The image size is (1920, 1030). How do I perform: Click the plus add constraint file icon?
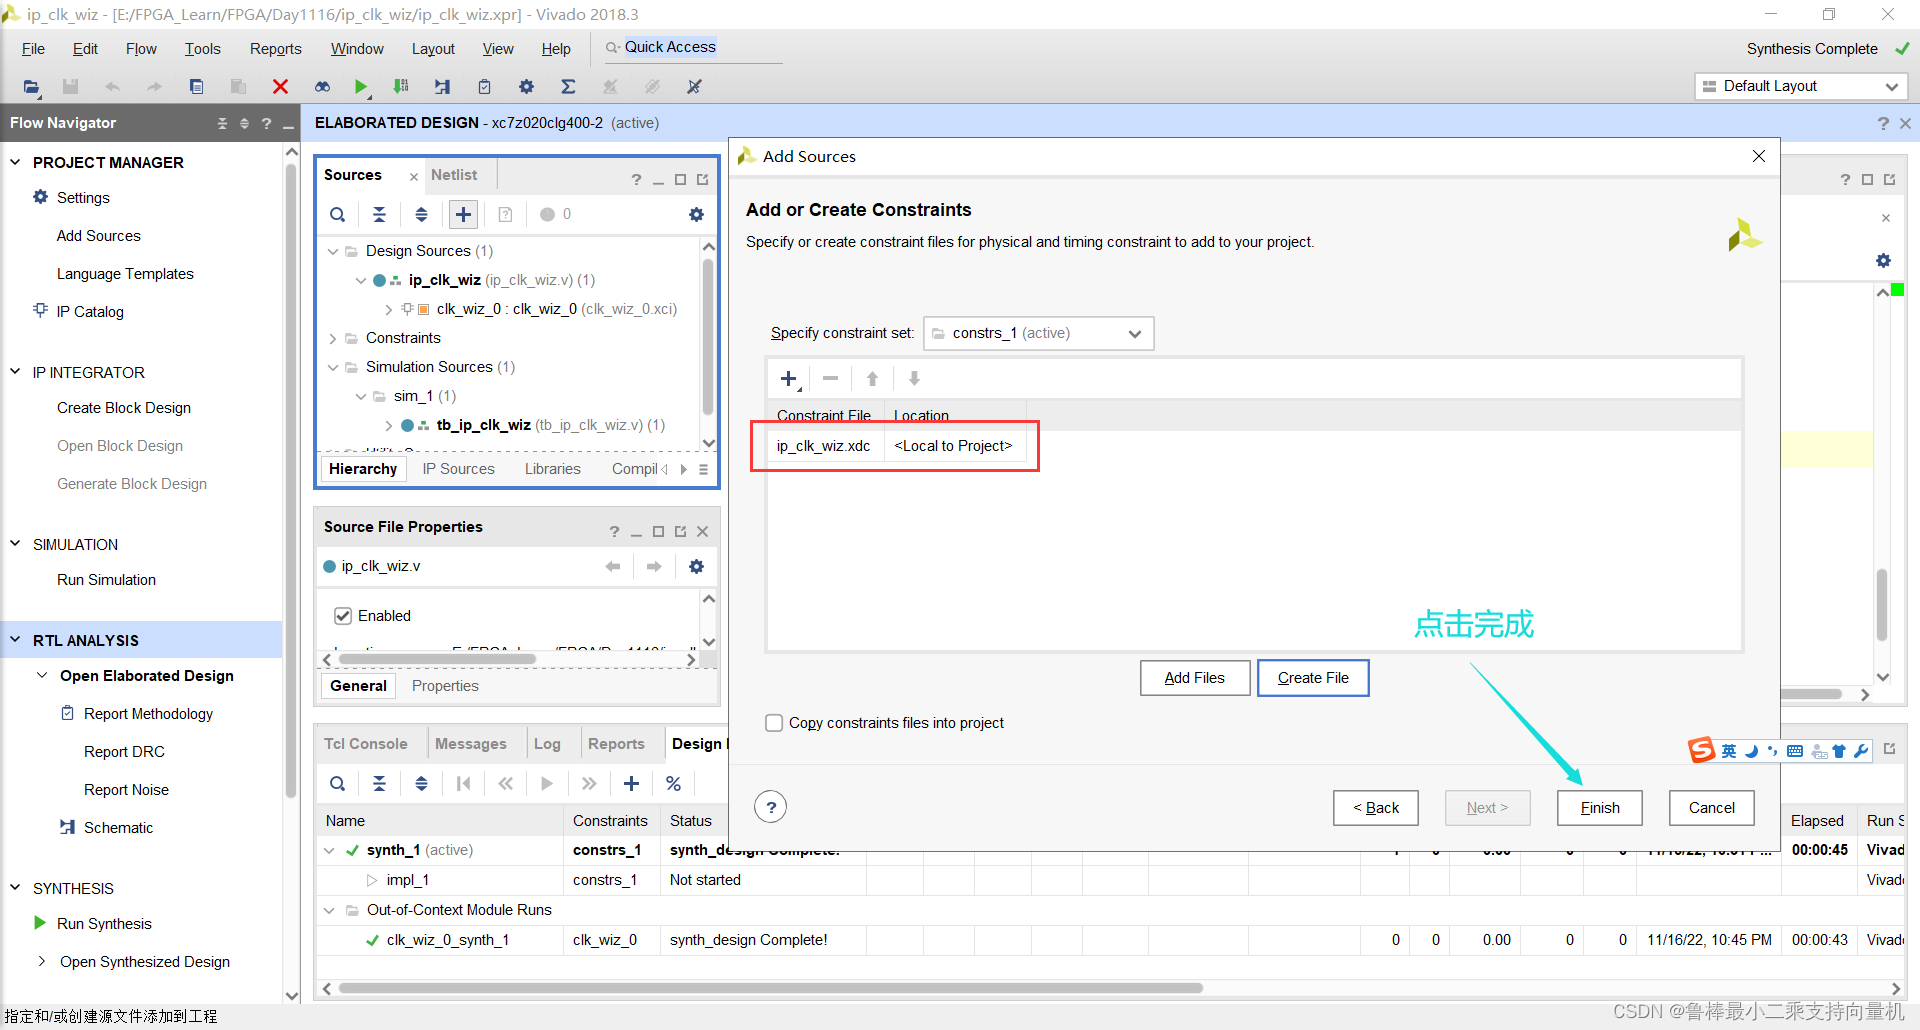tap(789, 379)
